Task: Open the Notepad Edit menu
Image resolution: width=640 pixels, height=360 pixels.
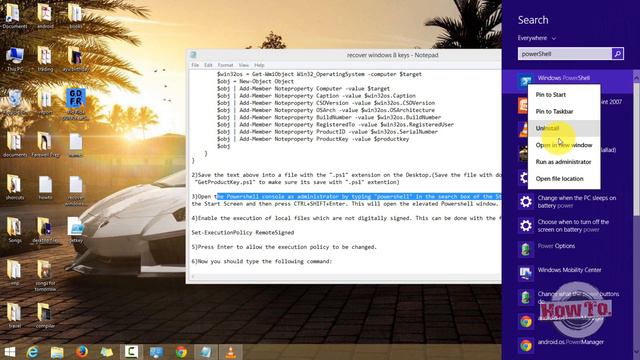Action: pyautogui.click(x=208, y=65)
